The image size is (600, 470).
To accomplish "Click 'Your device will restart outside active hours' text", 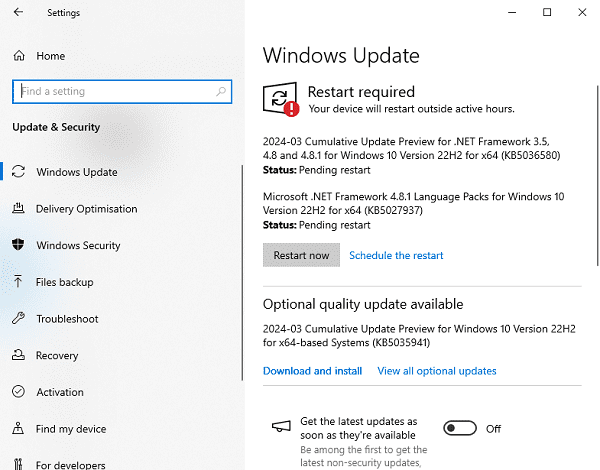I will (411, 109).
